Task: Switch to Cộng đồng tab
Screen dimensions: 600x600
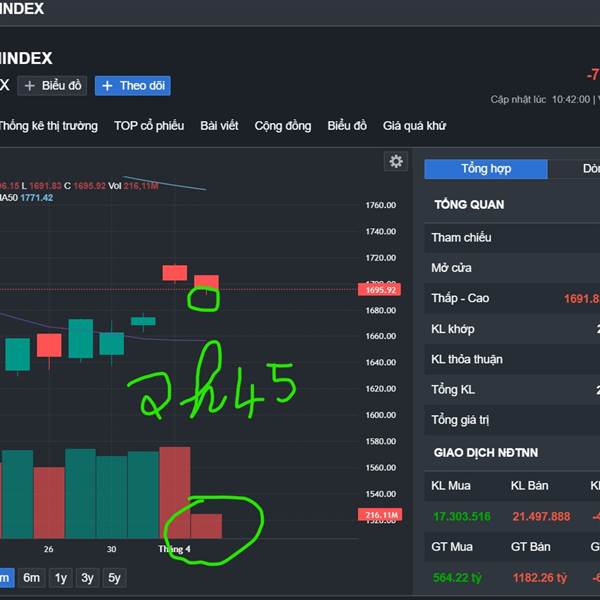Action: coord(283,126)
